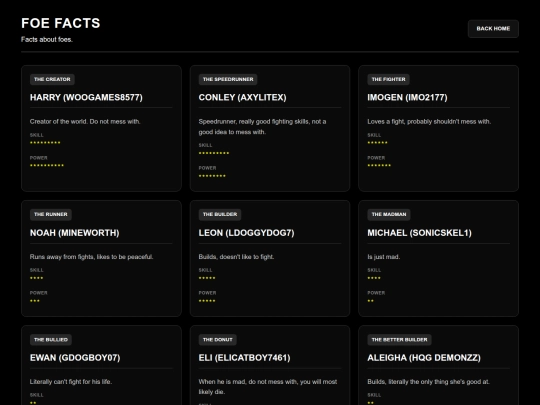Click Conley's skill star rating

pos(214,153)
